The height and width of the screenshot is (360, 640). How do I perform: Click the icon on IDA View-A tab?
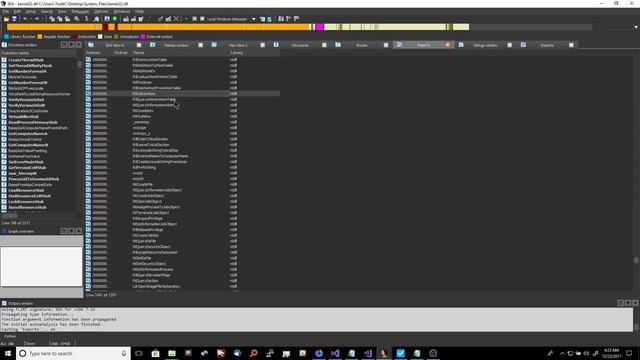tap(91, 45)
